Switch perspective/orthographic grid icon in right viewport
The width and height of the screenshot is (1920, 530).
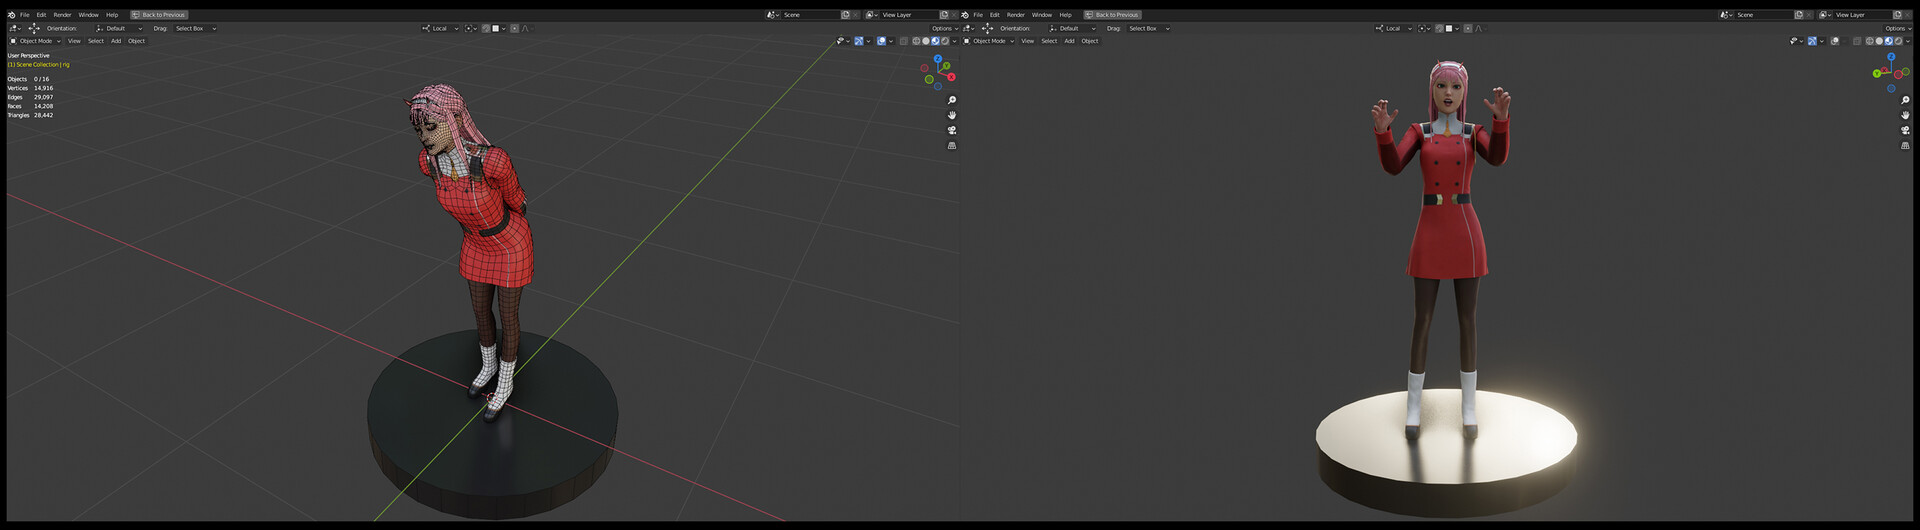(x=1905, y=145)
